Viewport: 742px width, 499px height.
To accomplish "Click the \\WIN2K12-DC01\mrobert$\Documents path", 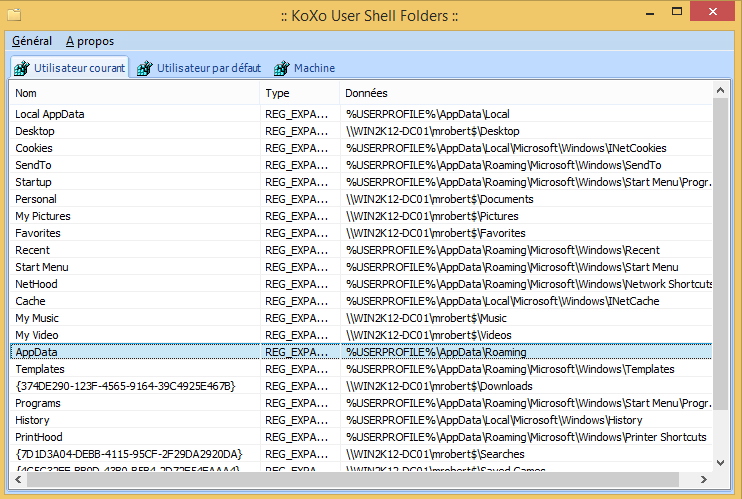I will coord(440,199).
